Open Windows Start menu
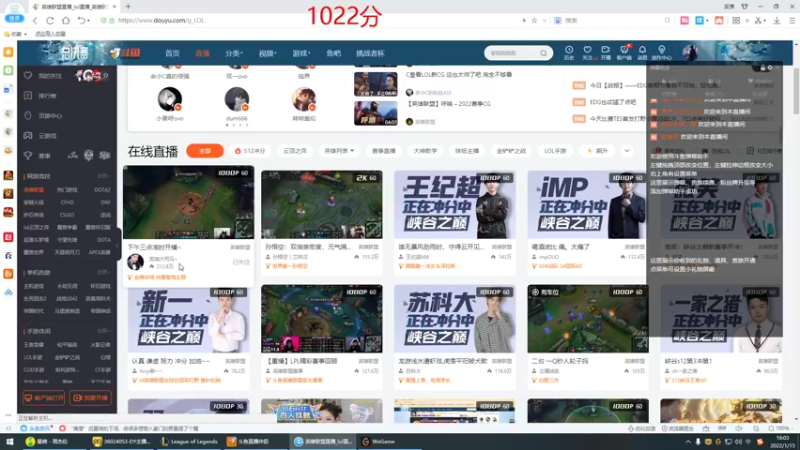Screen dimensions: 800x450 click(x=10, y=441)
